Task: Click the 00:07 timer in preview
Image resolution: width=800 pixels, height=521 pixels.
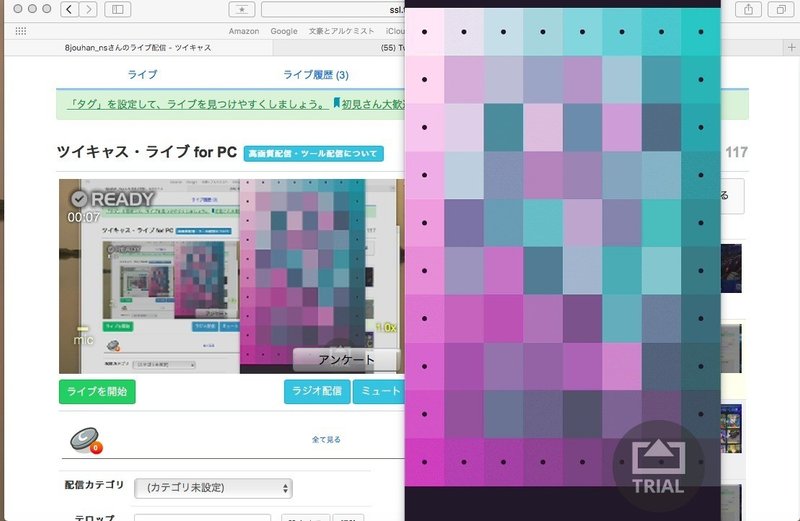Action: point(84,217)
